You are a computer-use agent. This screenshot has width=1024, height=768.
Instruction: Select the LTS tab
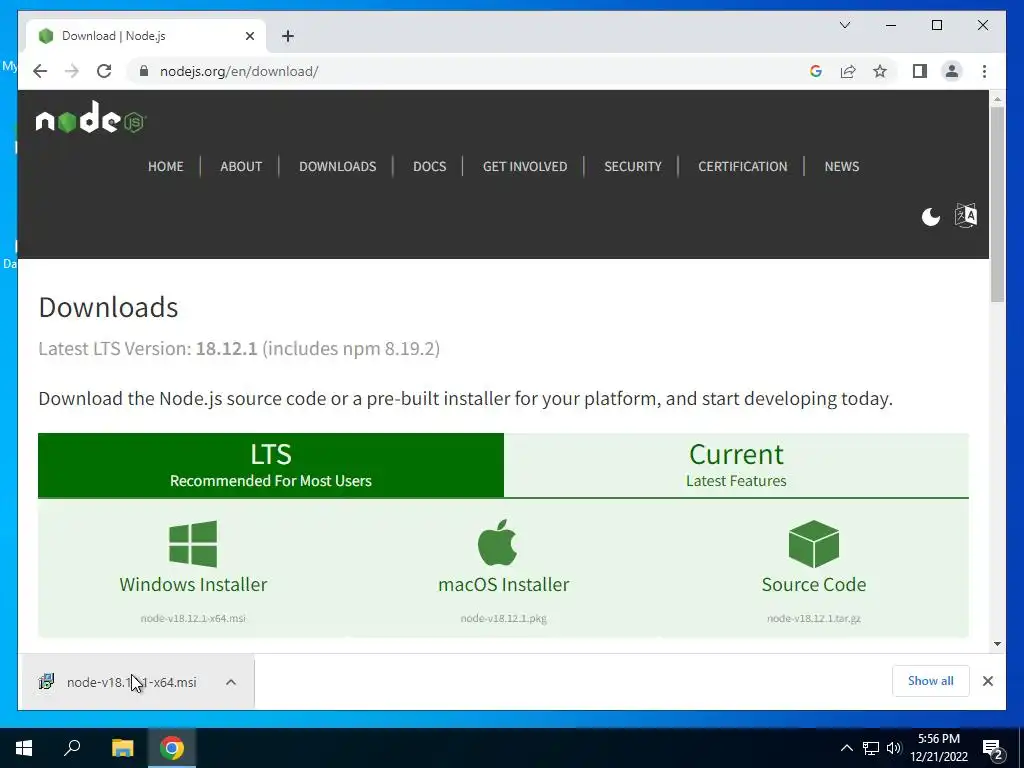pyautogui.click(x=271, y=465)
